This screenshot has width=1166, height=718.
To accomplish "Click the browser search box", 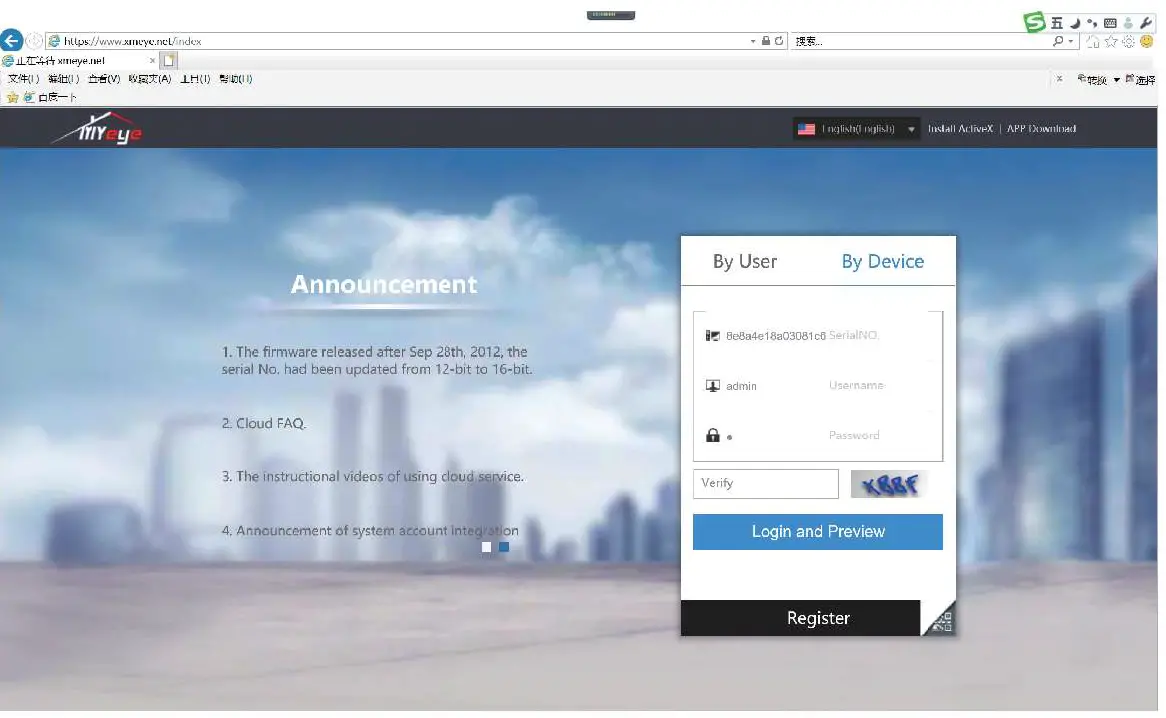I will pyautogui.click(x=921, y=41).
